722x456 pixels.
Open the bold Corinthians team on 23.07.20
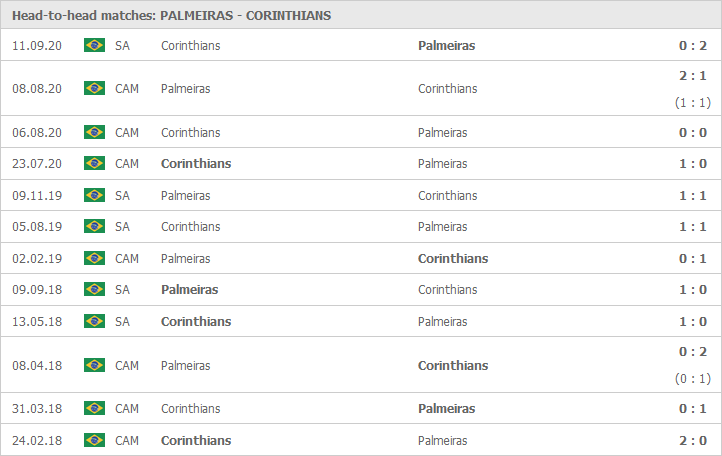point(196,164)
